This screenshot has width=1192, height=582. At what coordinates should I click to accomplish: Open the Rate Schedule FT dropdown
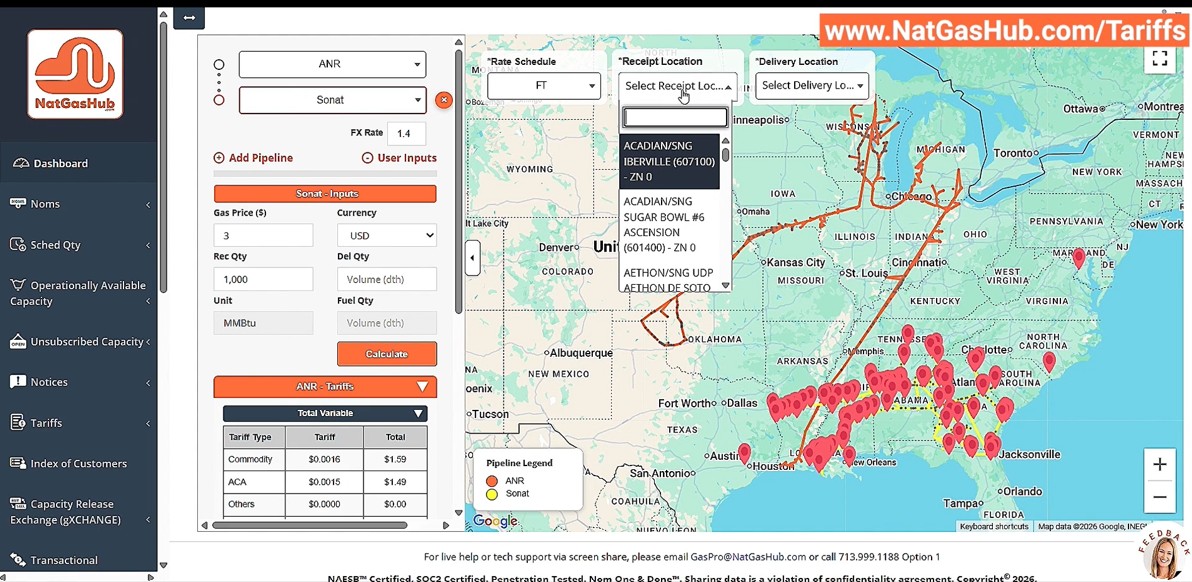544,86
